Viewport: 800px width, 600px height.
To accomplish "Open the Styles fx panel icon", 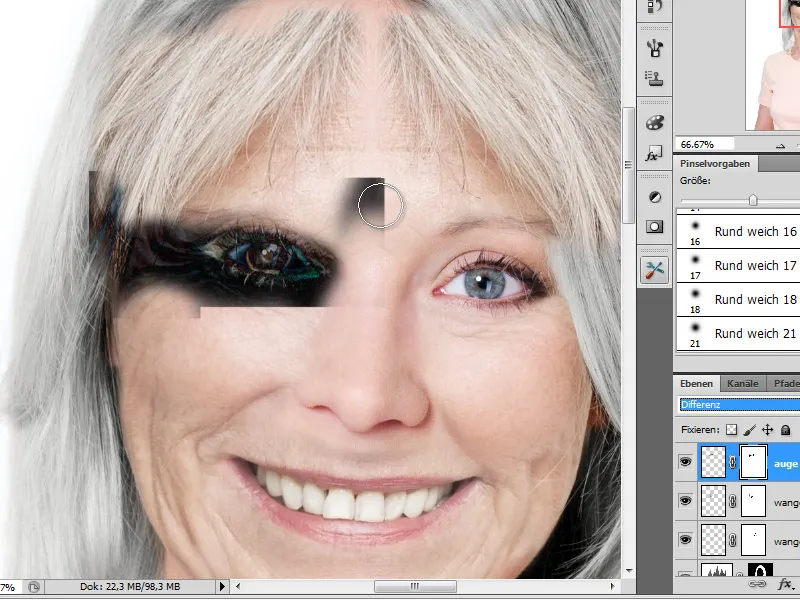I will pos(655,154).
